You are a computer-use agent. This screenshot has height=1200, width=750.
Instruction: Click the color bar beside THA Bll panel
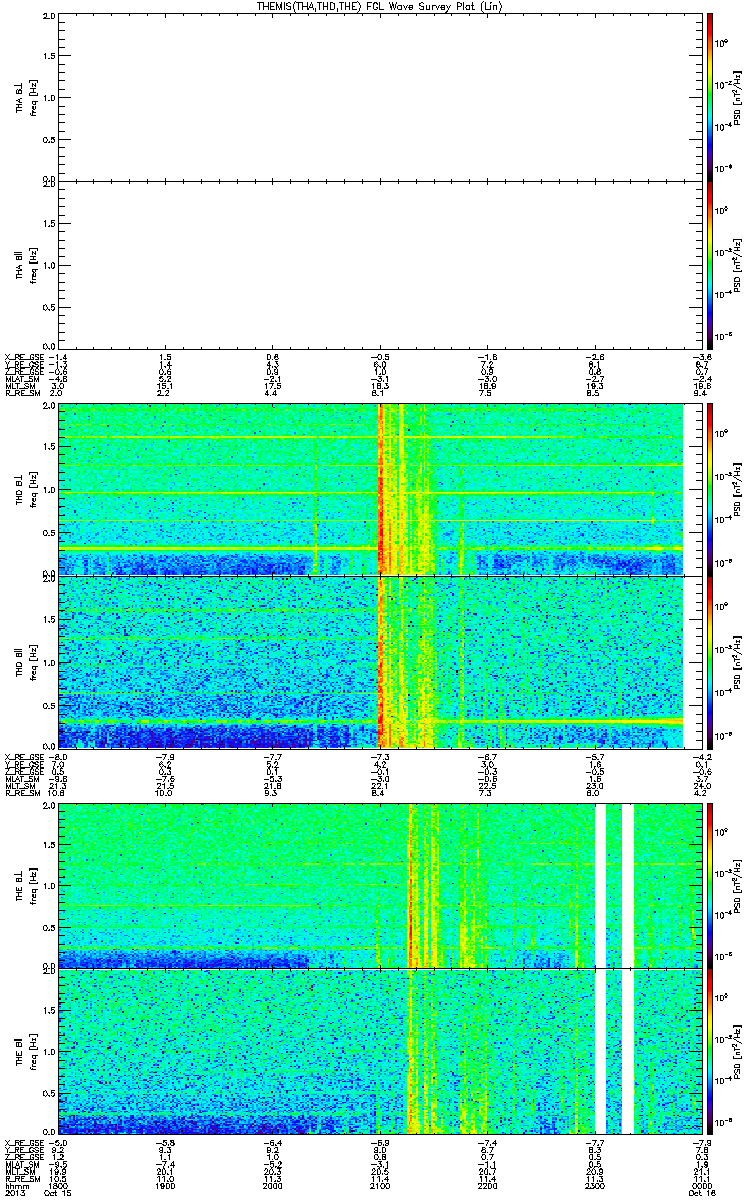click(x=709, y=264)
